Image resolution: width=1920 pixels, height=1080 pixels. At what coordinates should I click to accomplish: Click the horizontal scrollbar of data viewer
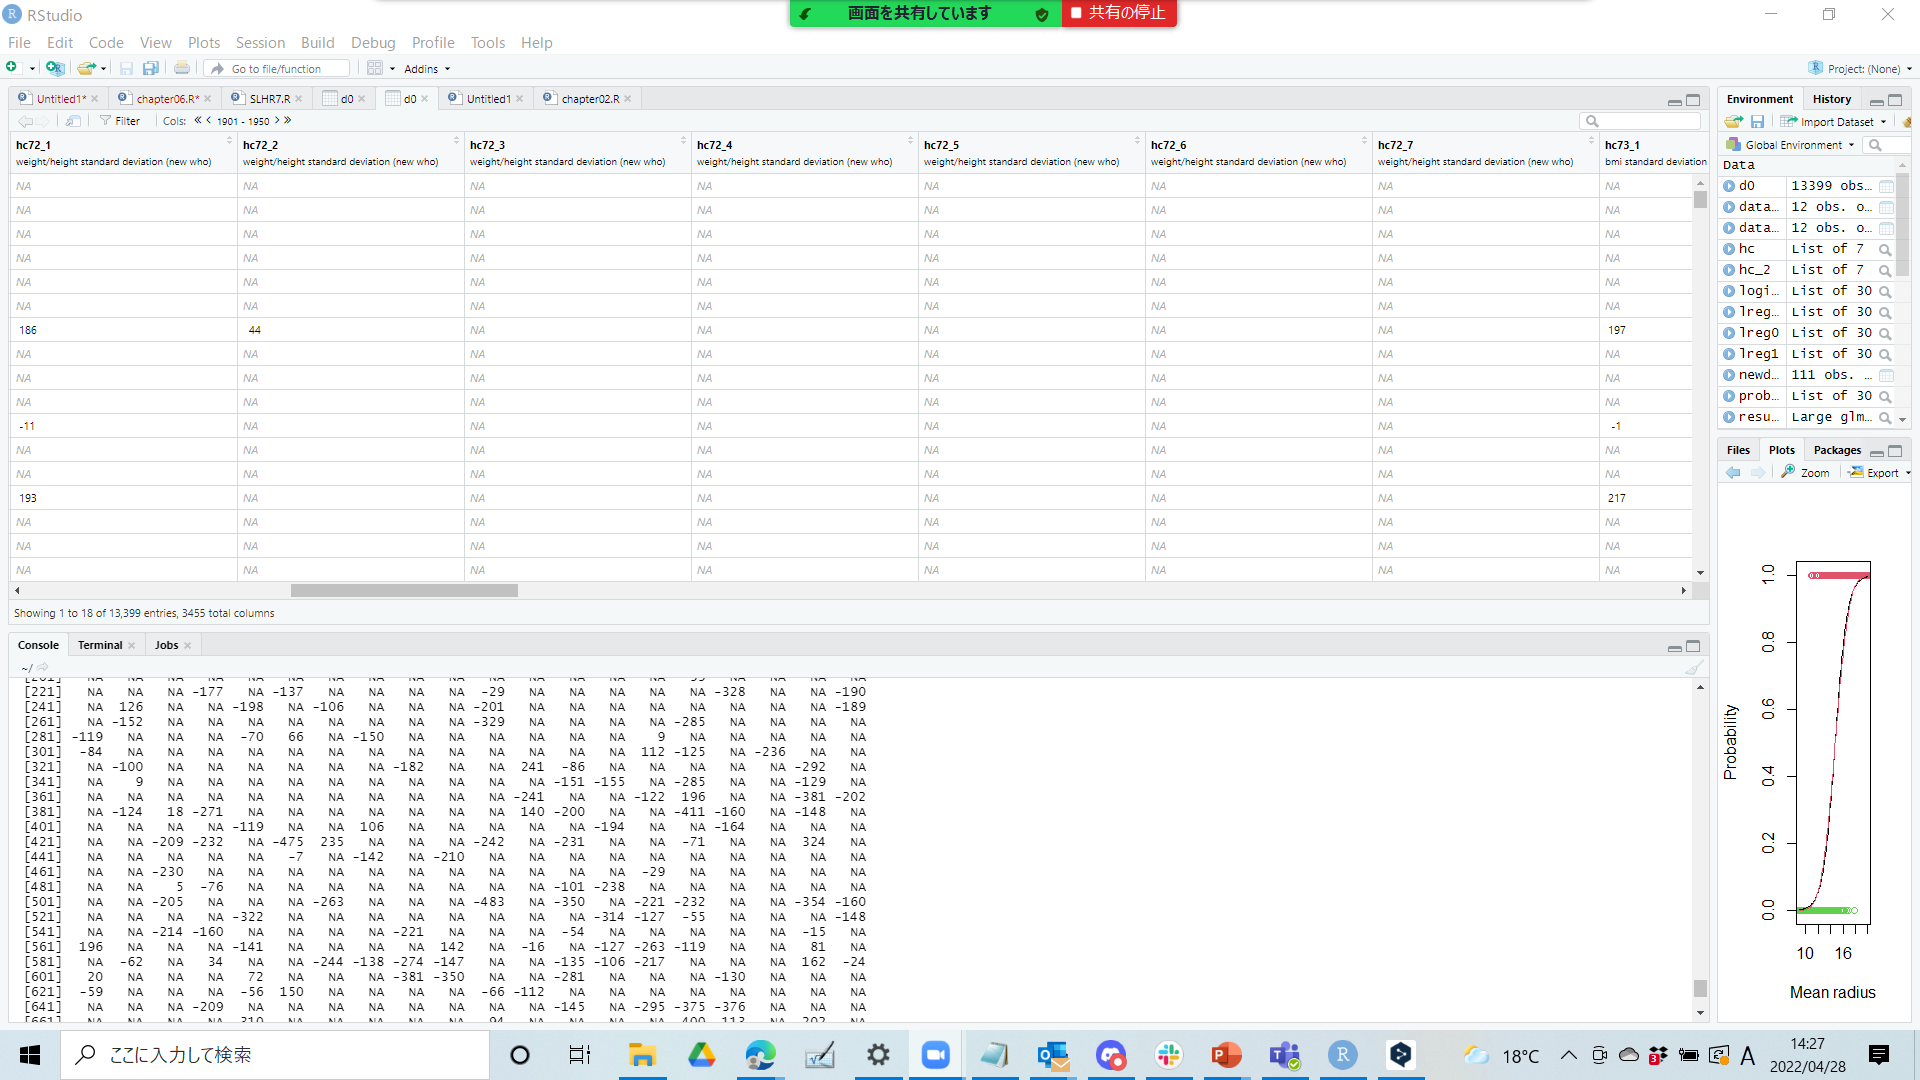point(404,591)
